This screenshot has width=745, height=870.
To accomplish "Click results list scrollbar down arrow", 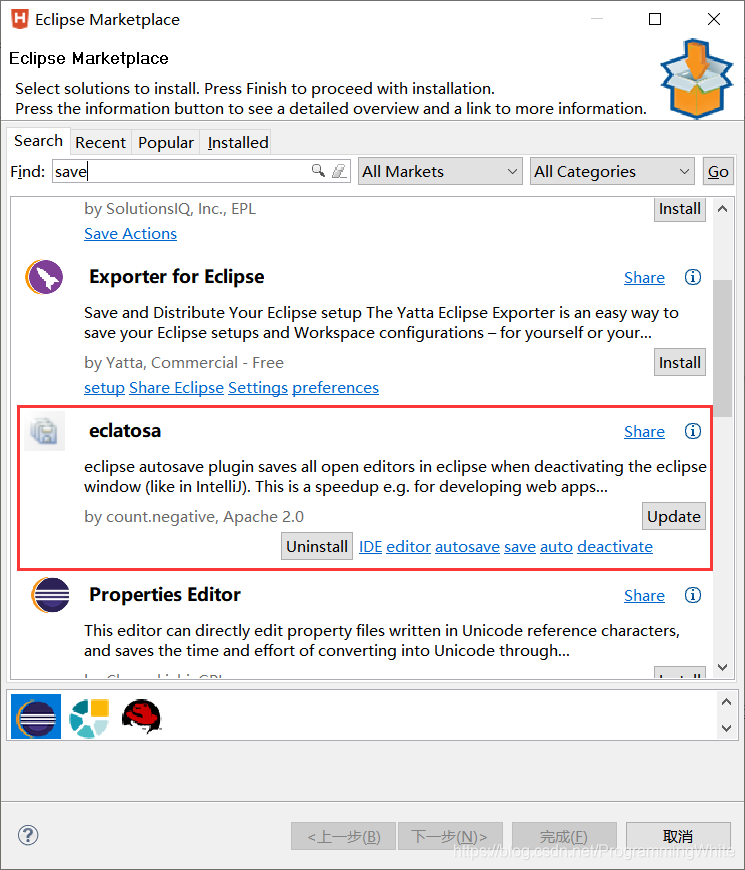I will pos(722,667).
